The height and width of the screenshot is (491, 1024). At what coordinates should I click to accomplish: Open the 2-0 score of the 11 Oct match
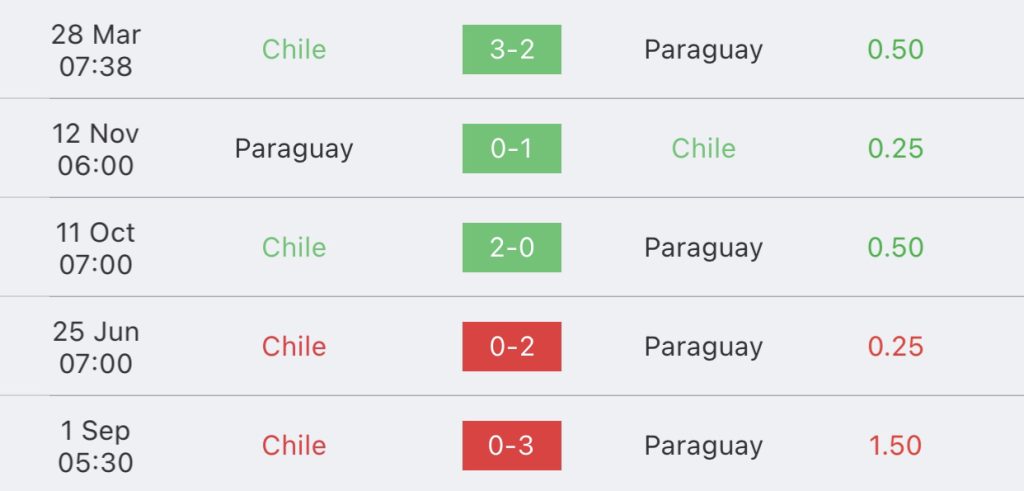[511, 247]
